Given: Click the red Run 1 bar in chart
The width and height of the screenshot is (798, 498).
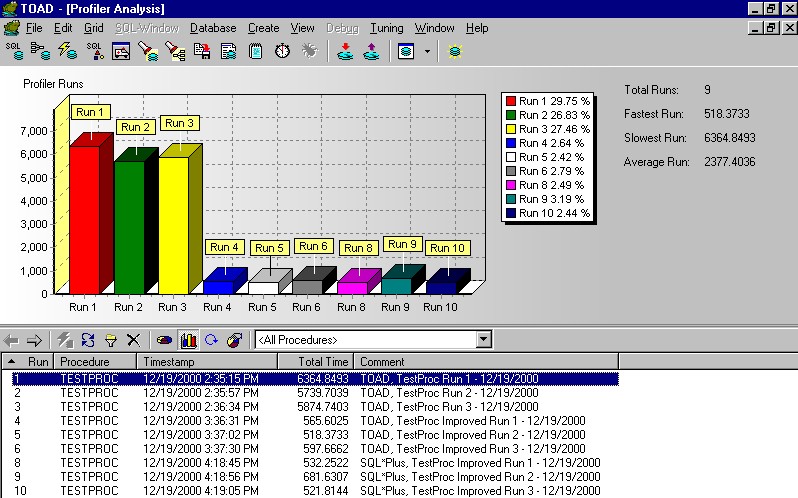Looking at the screenshot, I should click(83, 218).
